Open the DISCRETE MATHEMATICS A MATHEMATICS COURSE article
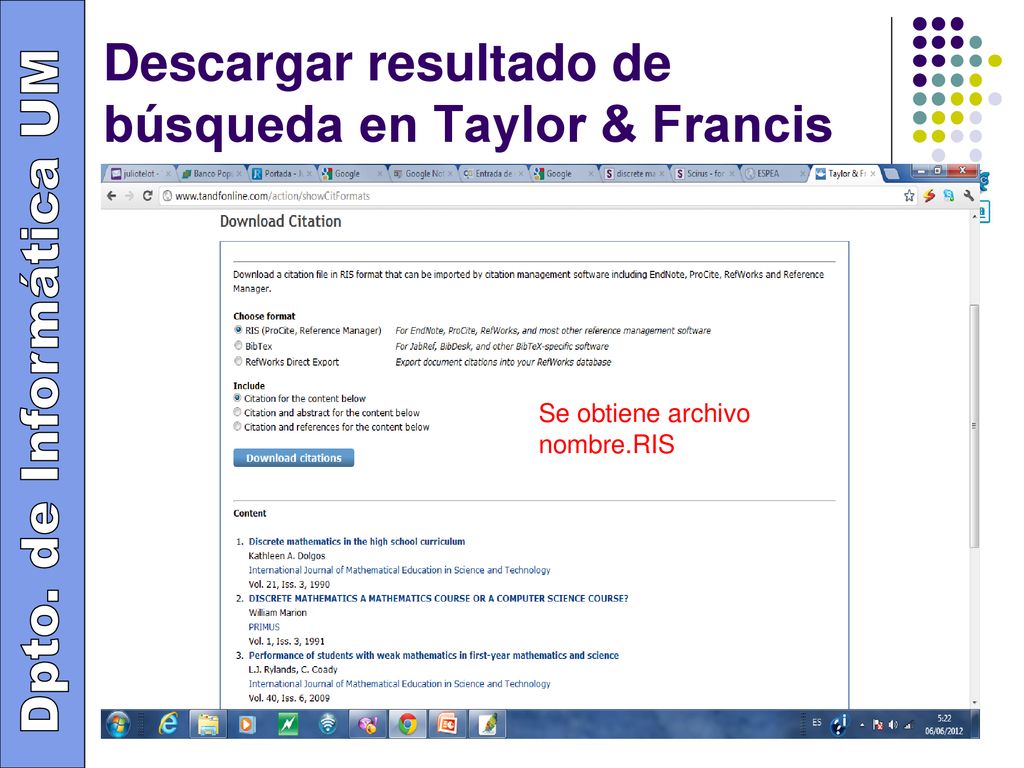Viewport: 1024px width, 768px height. tap(438, 598)
